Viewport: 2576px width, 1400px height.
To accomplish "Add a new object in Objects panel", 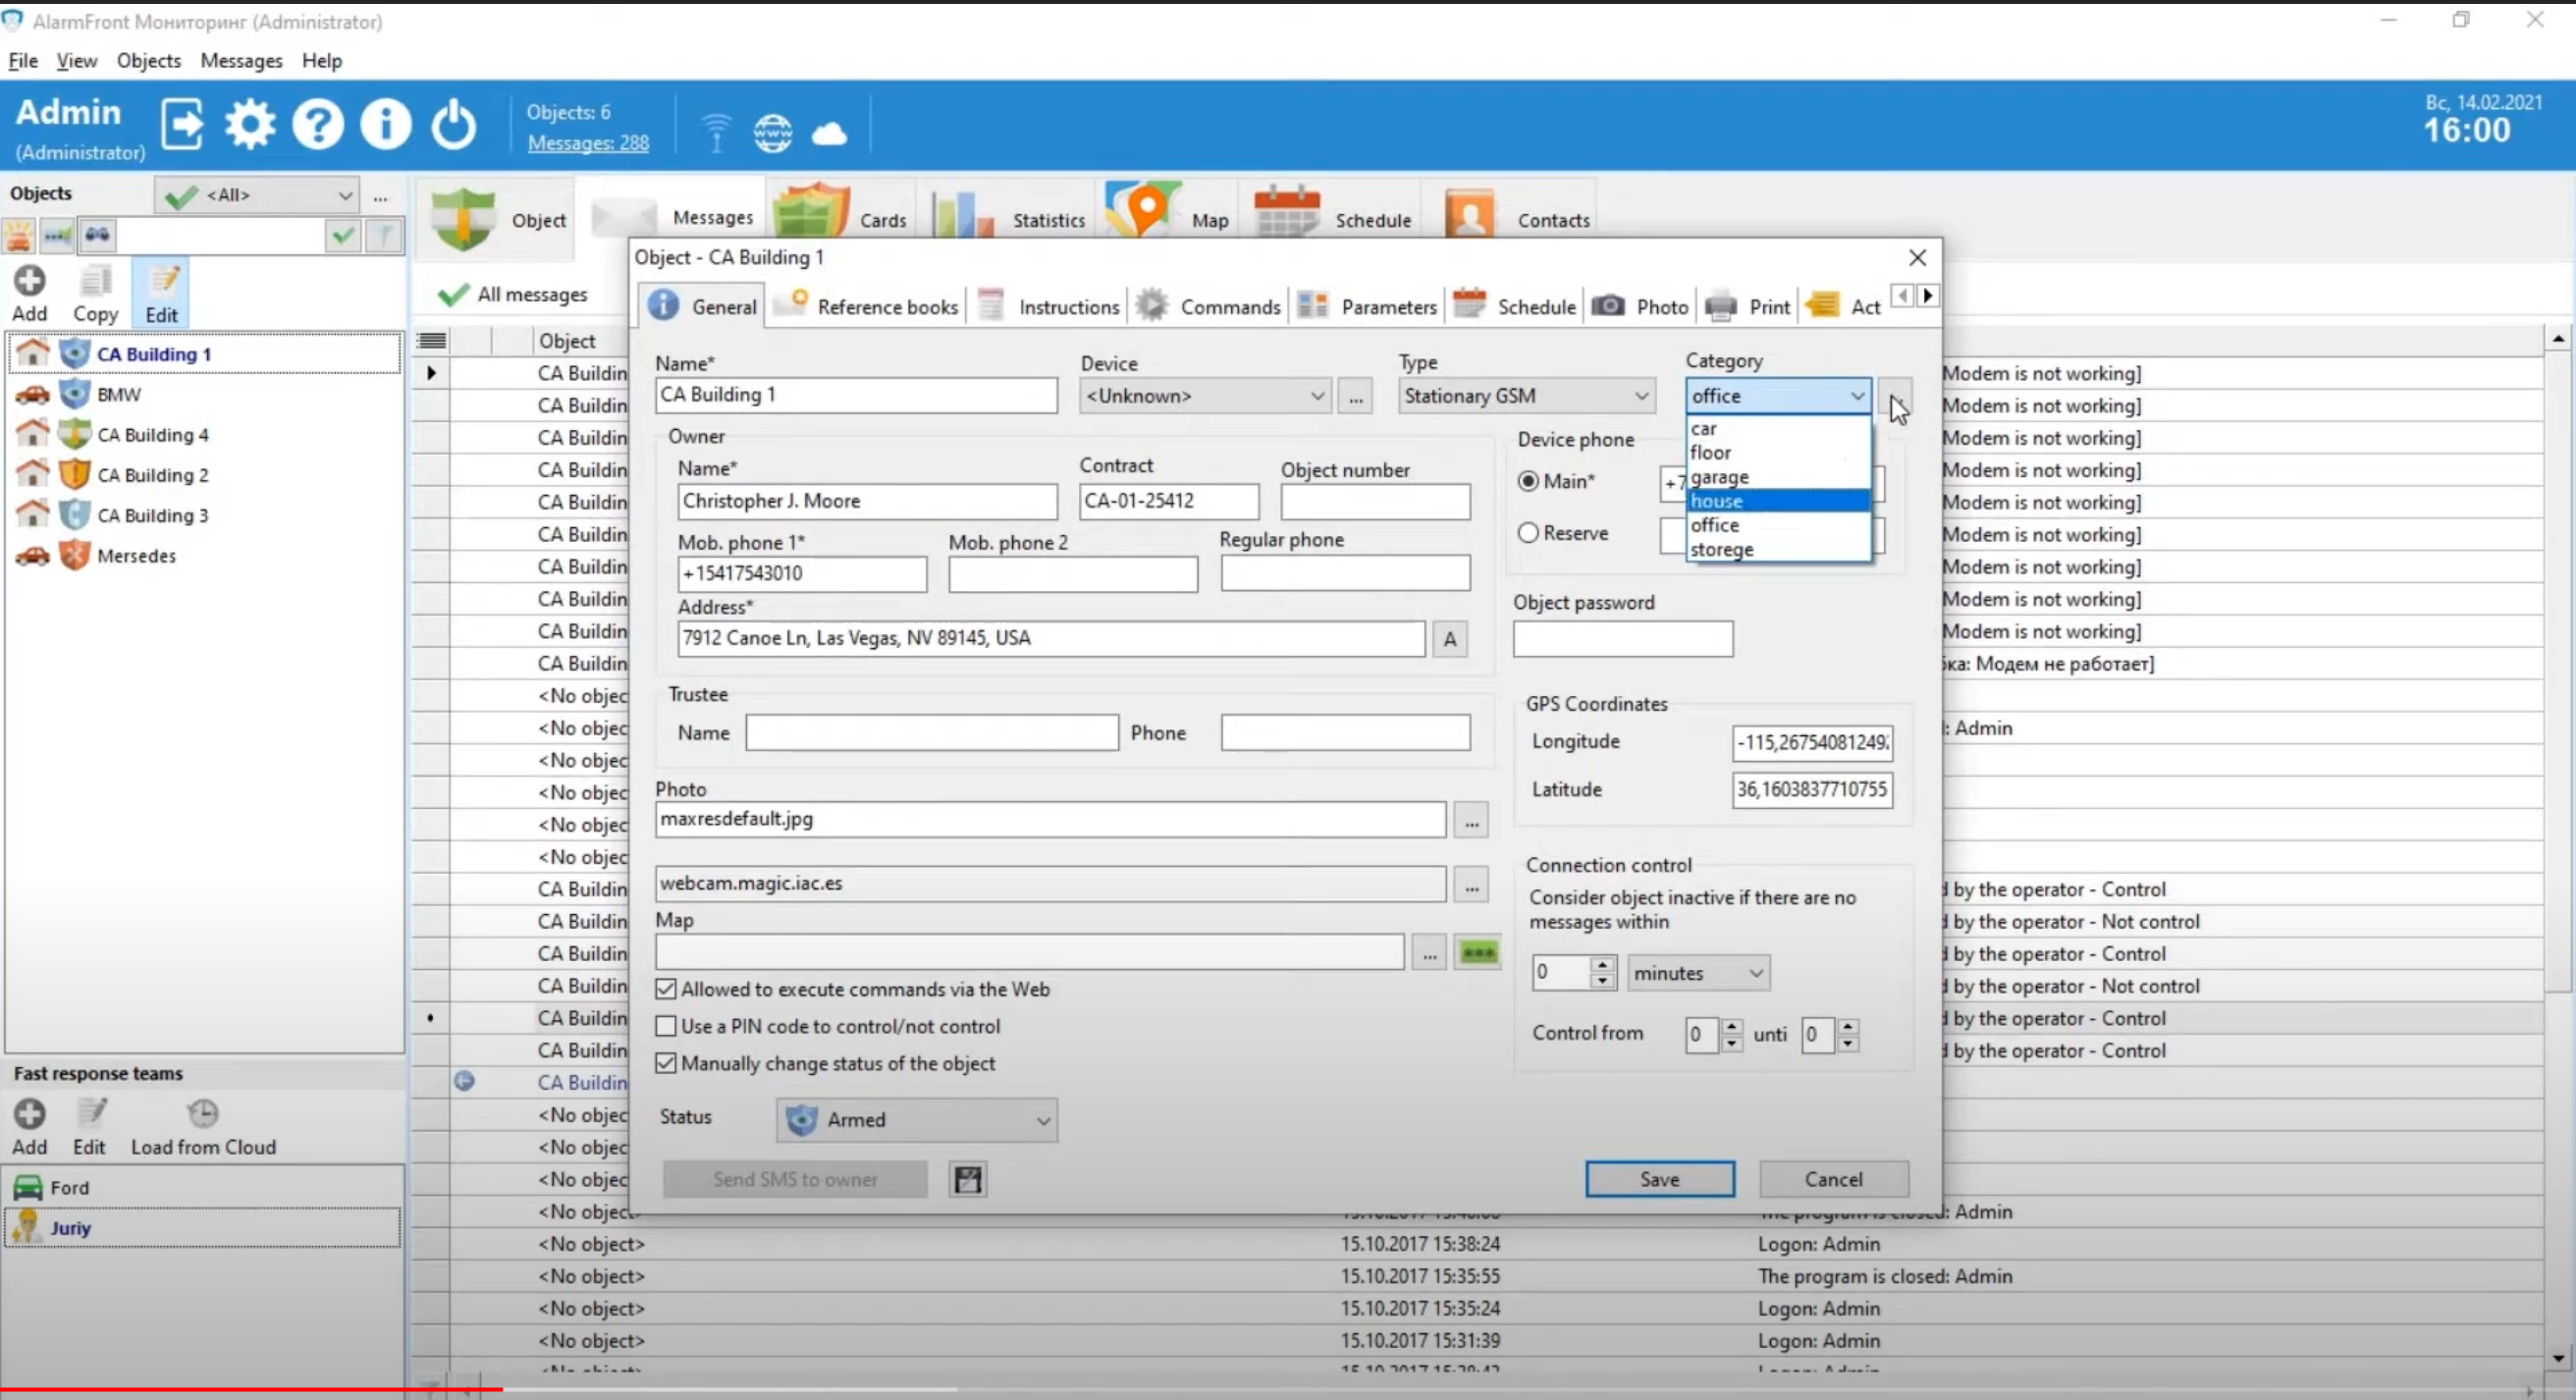I will click(x=30, y=294).
